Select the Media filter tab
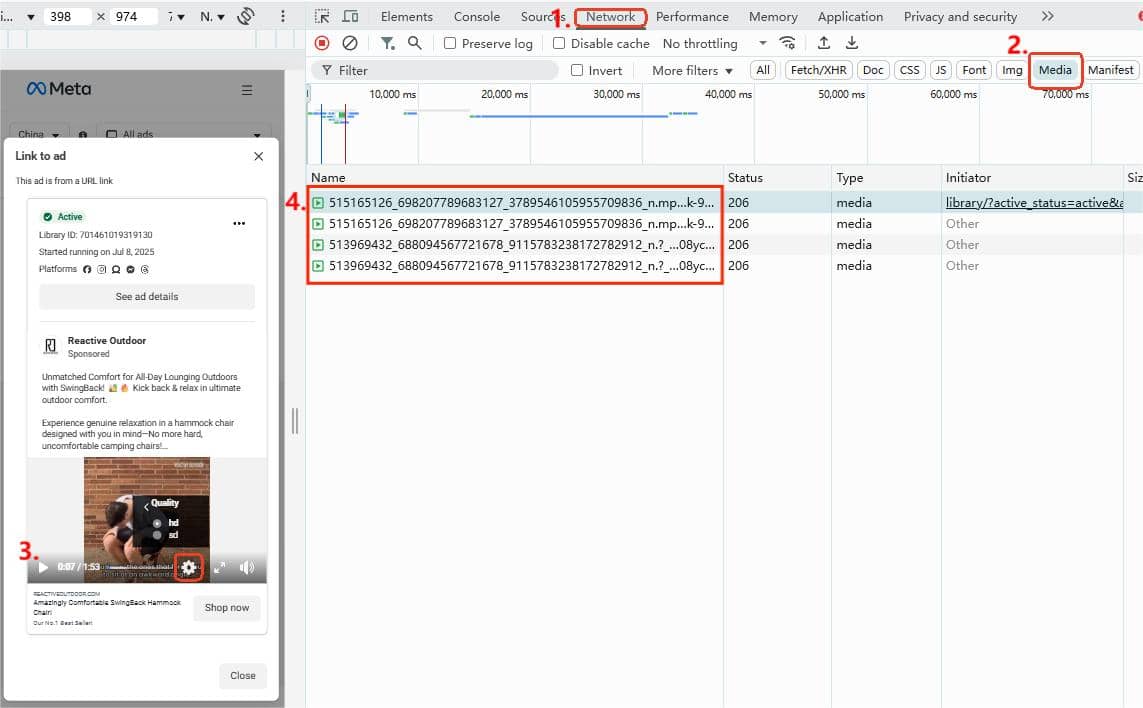This screenshot has width=1143, height=708. click(x=1055, y=70)
